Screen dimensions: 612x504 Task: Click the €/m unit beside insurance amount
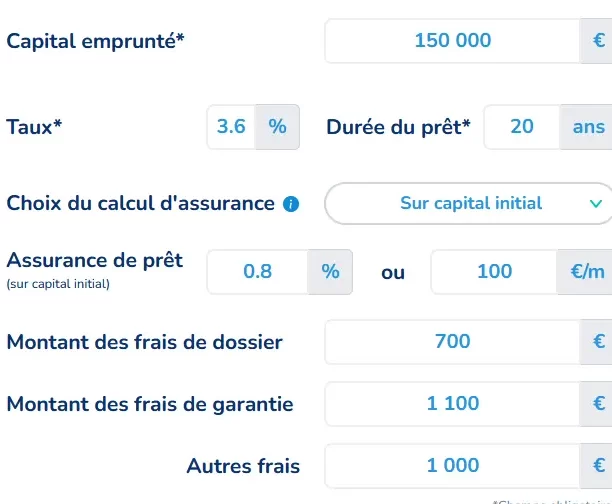586,271
